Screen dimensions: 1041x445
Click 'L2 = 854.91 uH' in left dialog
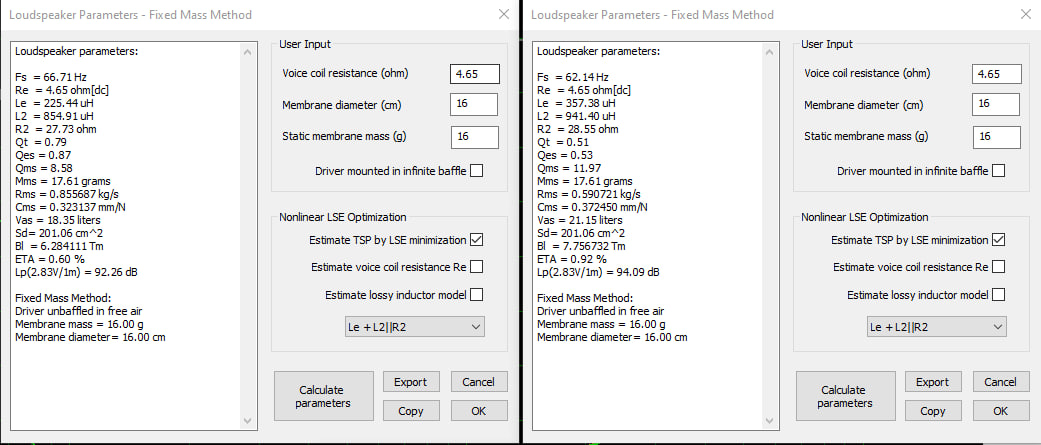click(x=54, y=116)
